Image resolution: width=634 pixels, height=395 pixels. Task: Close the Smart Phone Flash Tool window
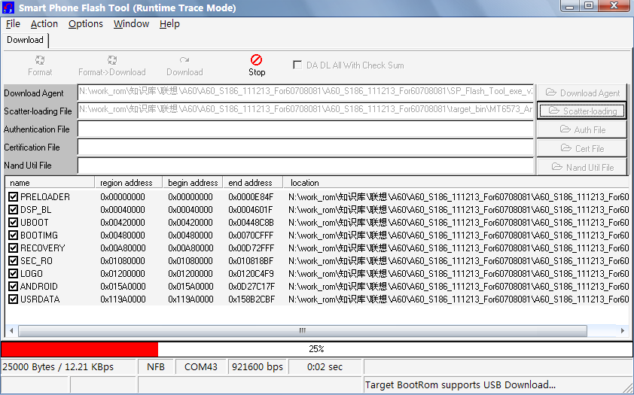coord(614,6)
